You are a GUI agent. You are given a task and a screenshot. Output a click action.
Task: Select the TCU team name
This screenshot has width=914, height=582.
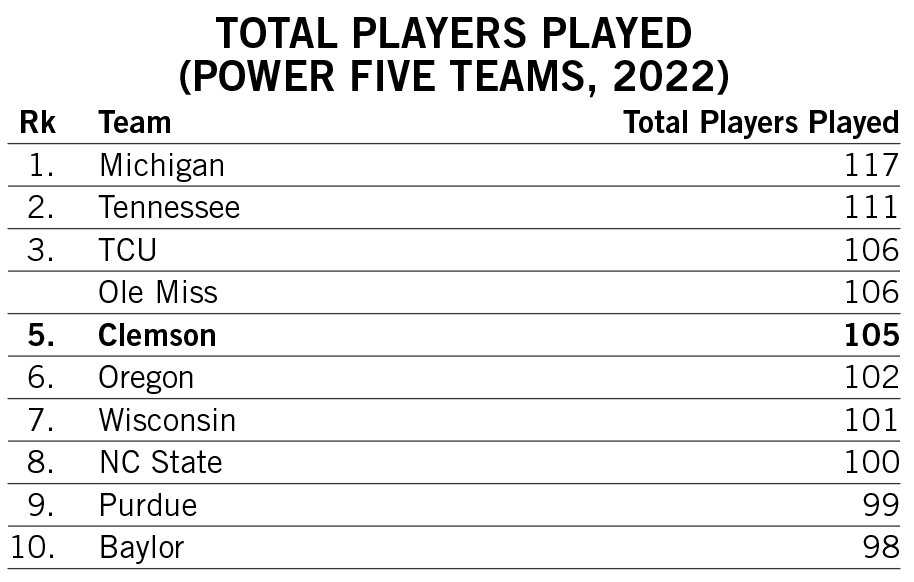pyautogui.click(x=128, y=250)
